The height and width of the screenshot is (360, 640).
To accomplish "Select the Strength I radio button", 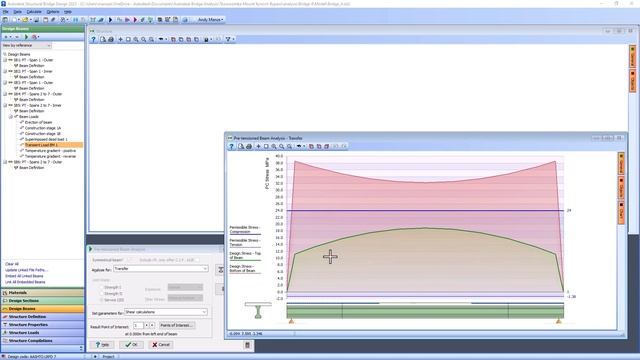I will tap(102, 287).
